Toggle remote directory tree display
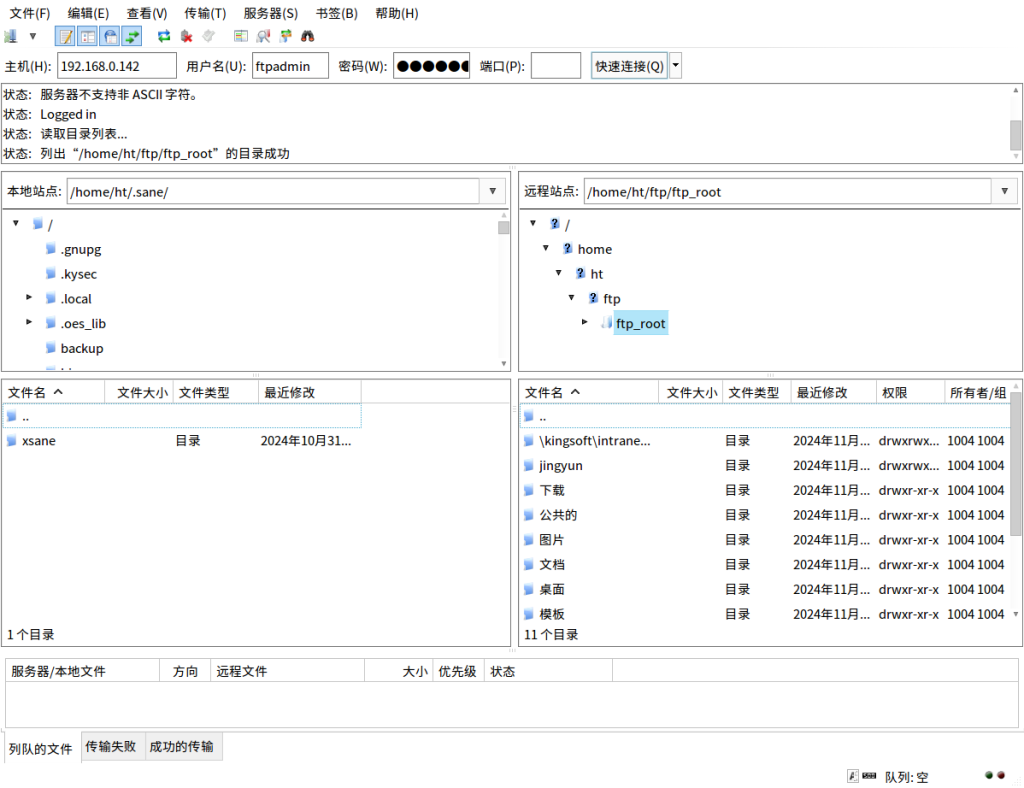Screen dimensions: 1024x788 110,37
